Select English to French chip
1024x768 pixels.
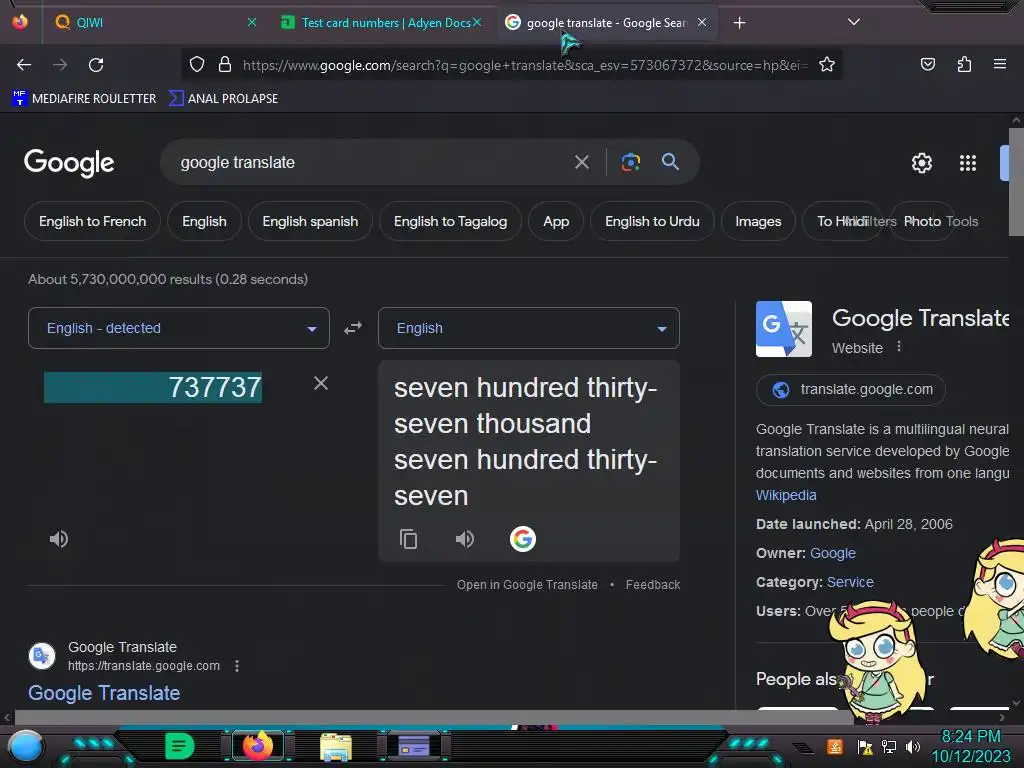(x=92, y=221)
